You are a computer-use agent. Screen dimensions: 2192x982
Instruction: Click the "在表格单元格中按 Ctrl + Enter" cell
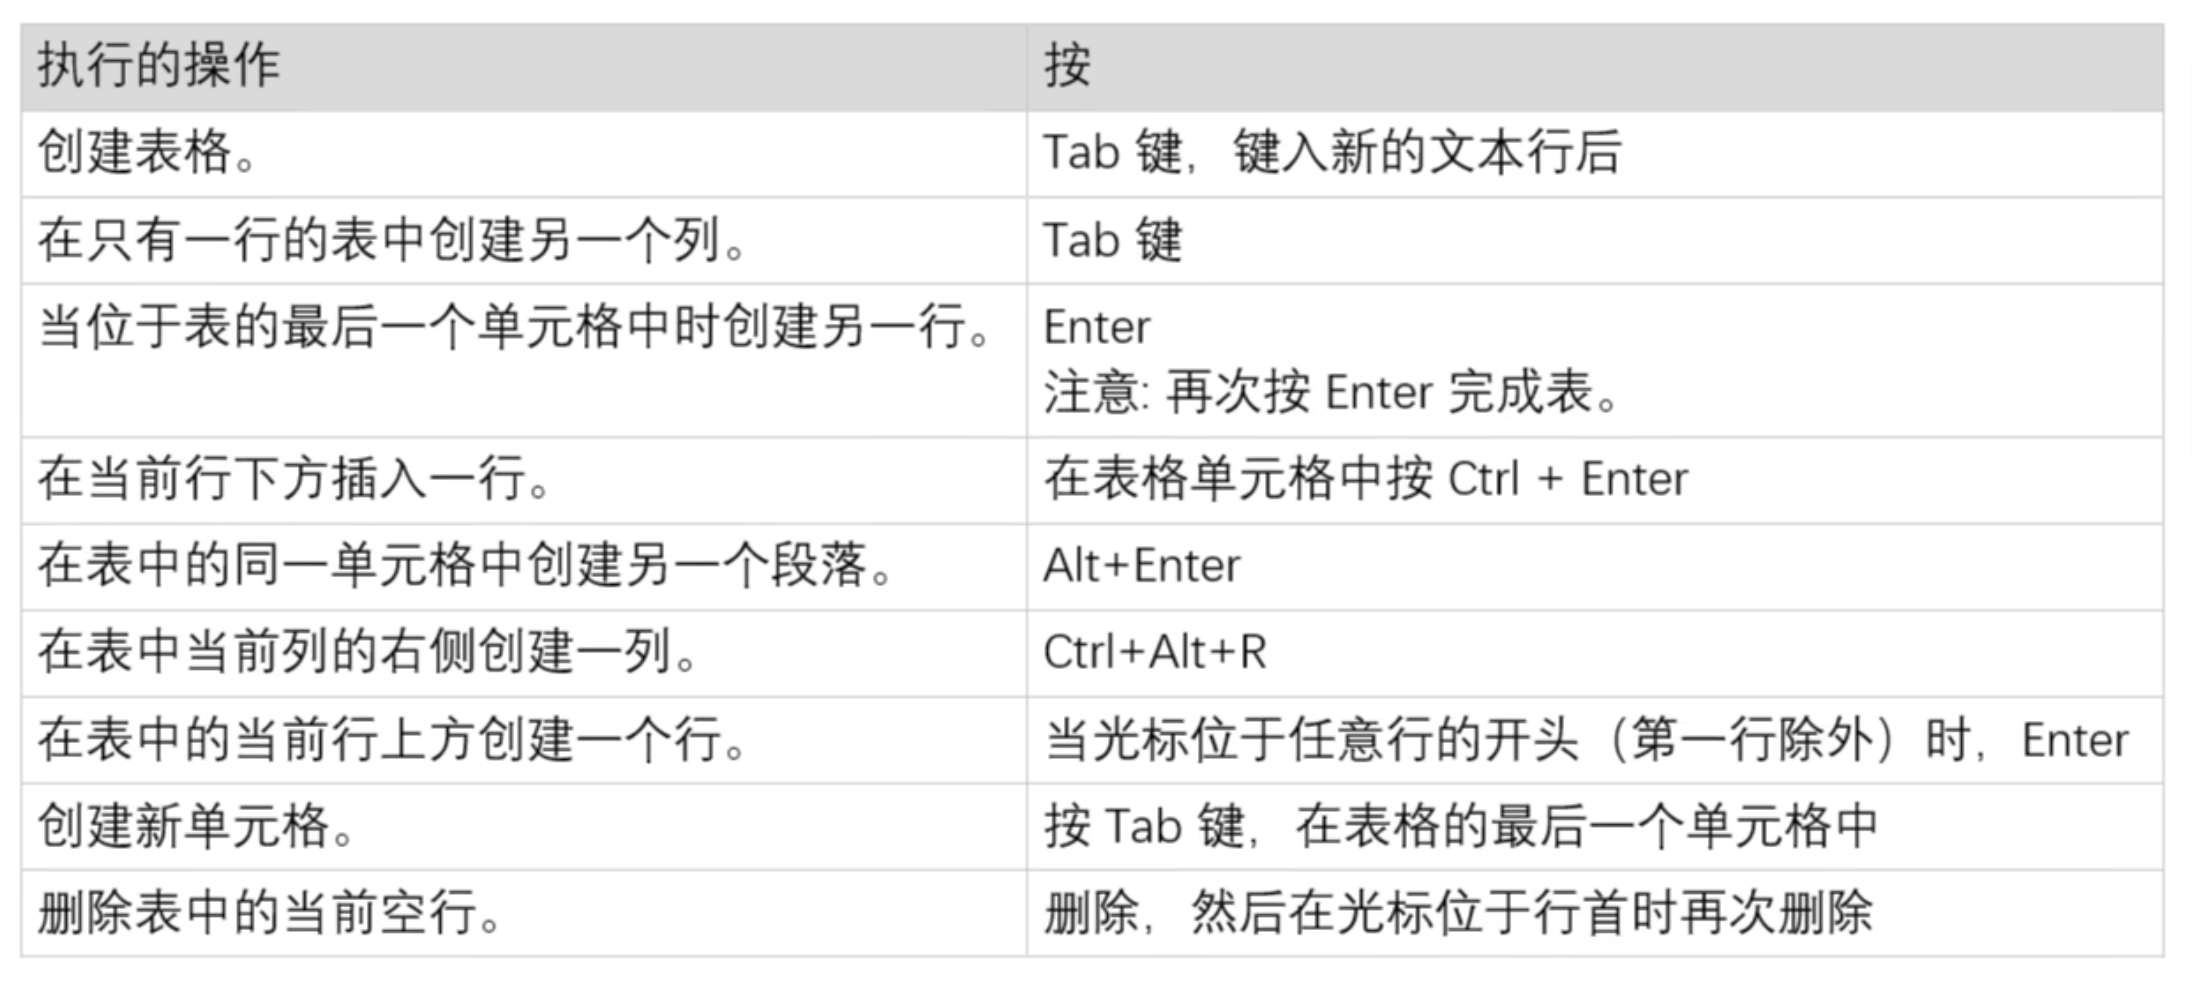(1365, 479)
